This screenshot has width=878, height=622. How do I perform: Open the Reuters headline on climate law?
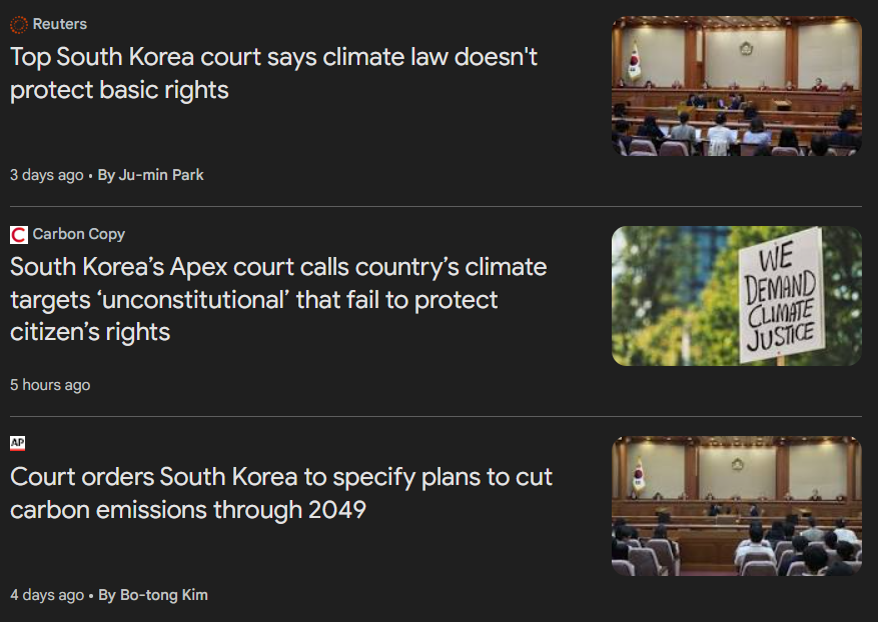pos(273,73)
